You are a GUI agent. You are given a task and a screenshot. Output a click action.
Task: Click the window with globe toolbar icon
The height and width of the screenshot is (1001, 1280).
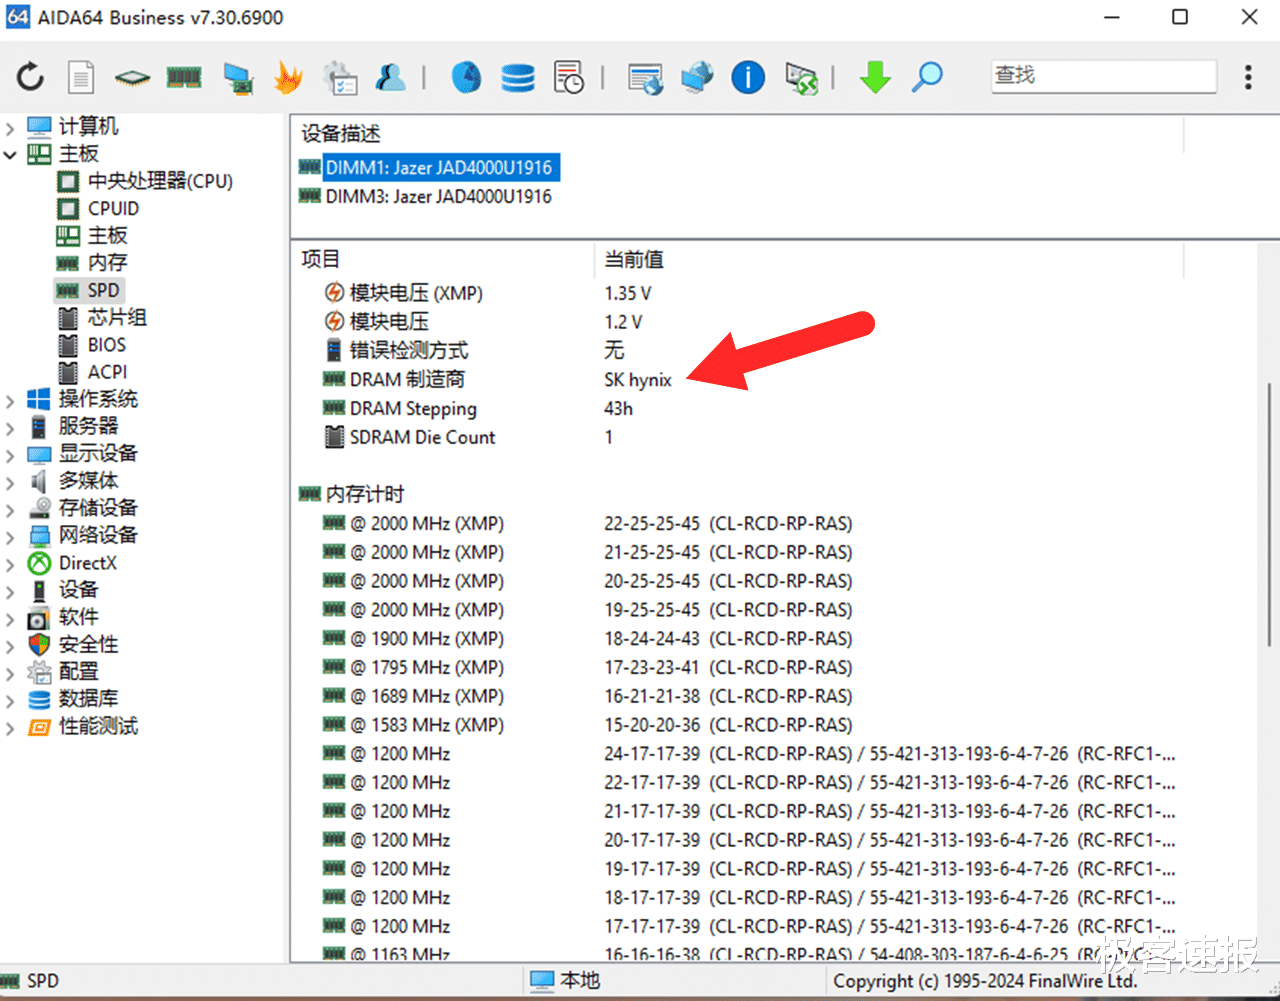point(645,77)
